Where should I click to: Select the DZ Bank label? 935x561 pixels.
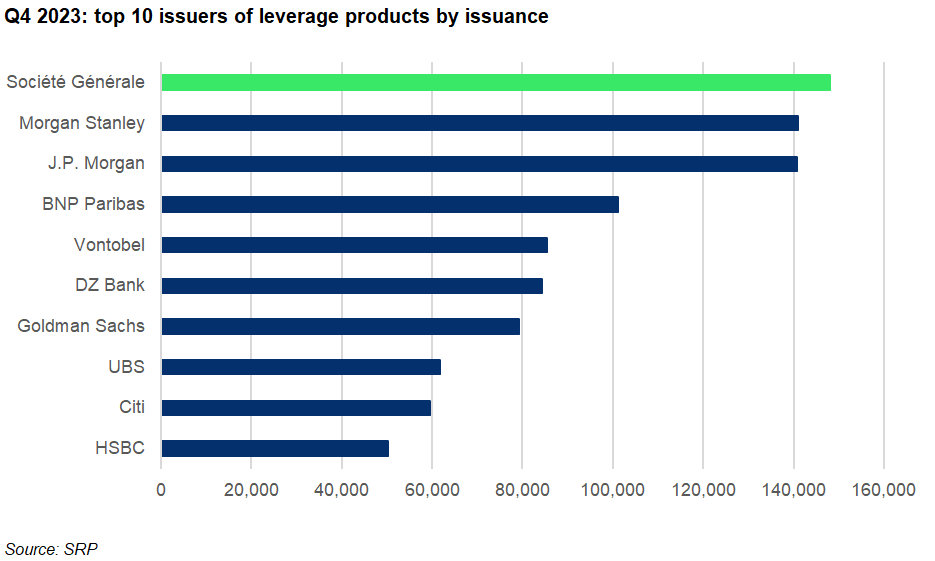[110, 285]
